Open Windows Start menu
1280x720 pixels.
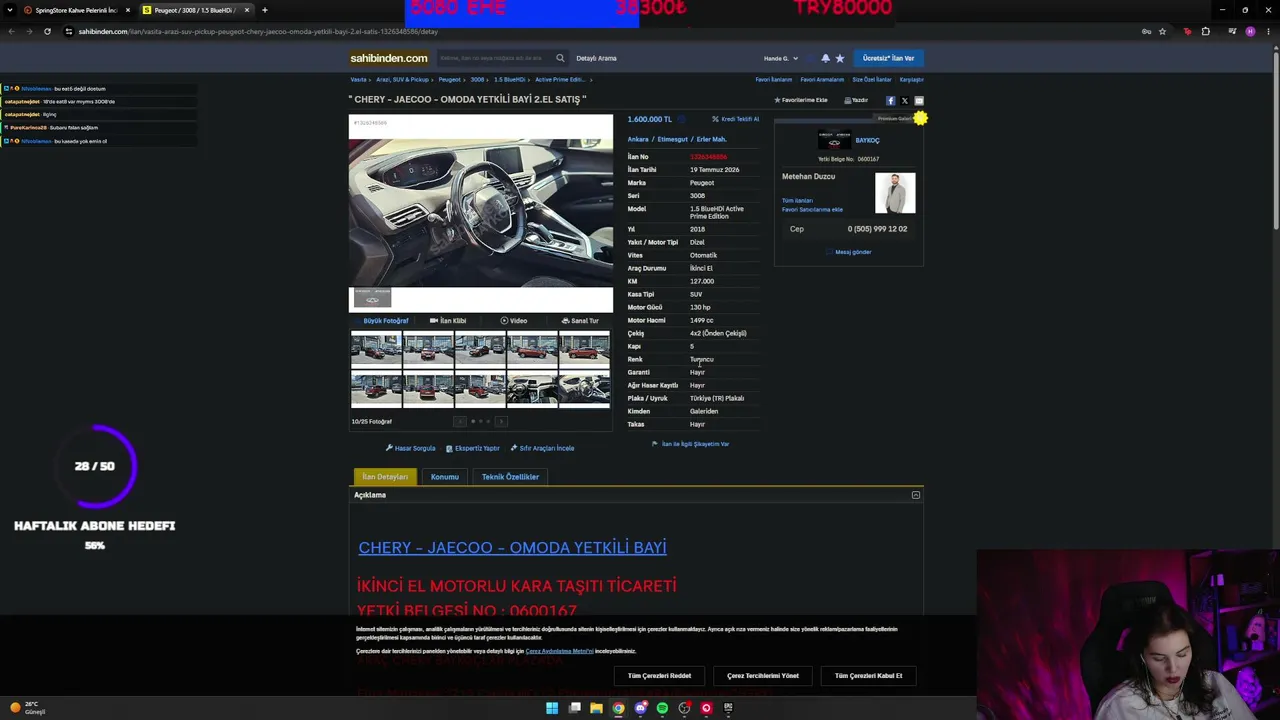pyautogui.click(x=552, y=708)
